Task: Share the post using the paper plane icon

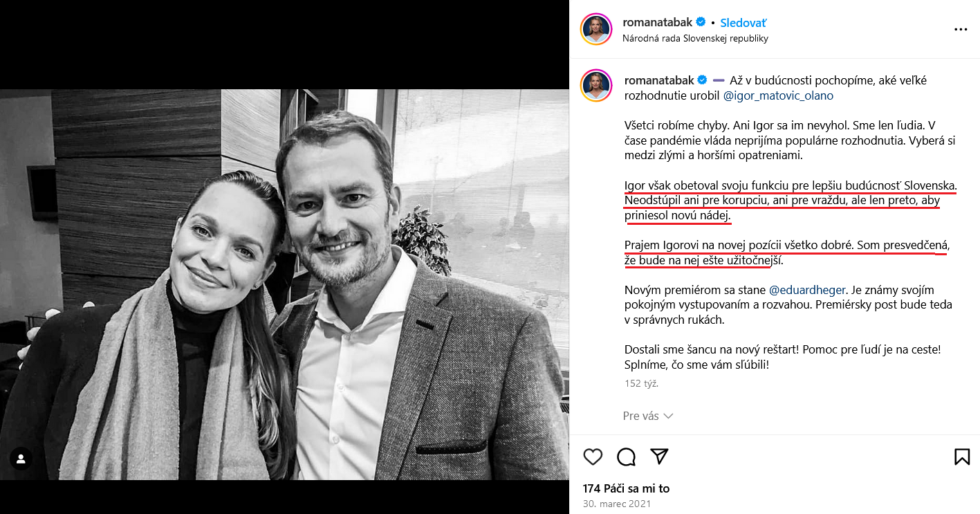Action: pos(659,457)
